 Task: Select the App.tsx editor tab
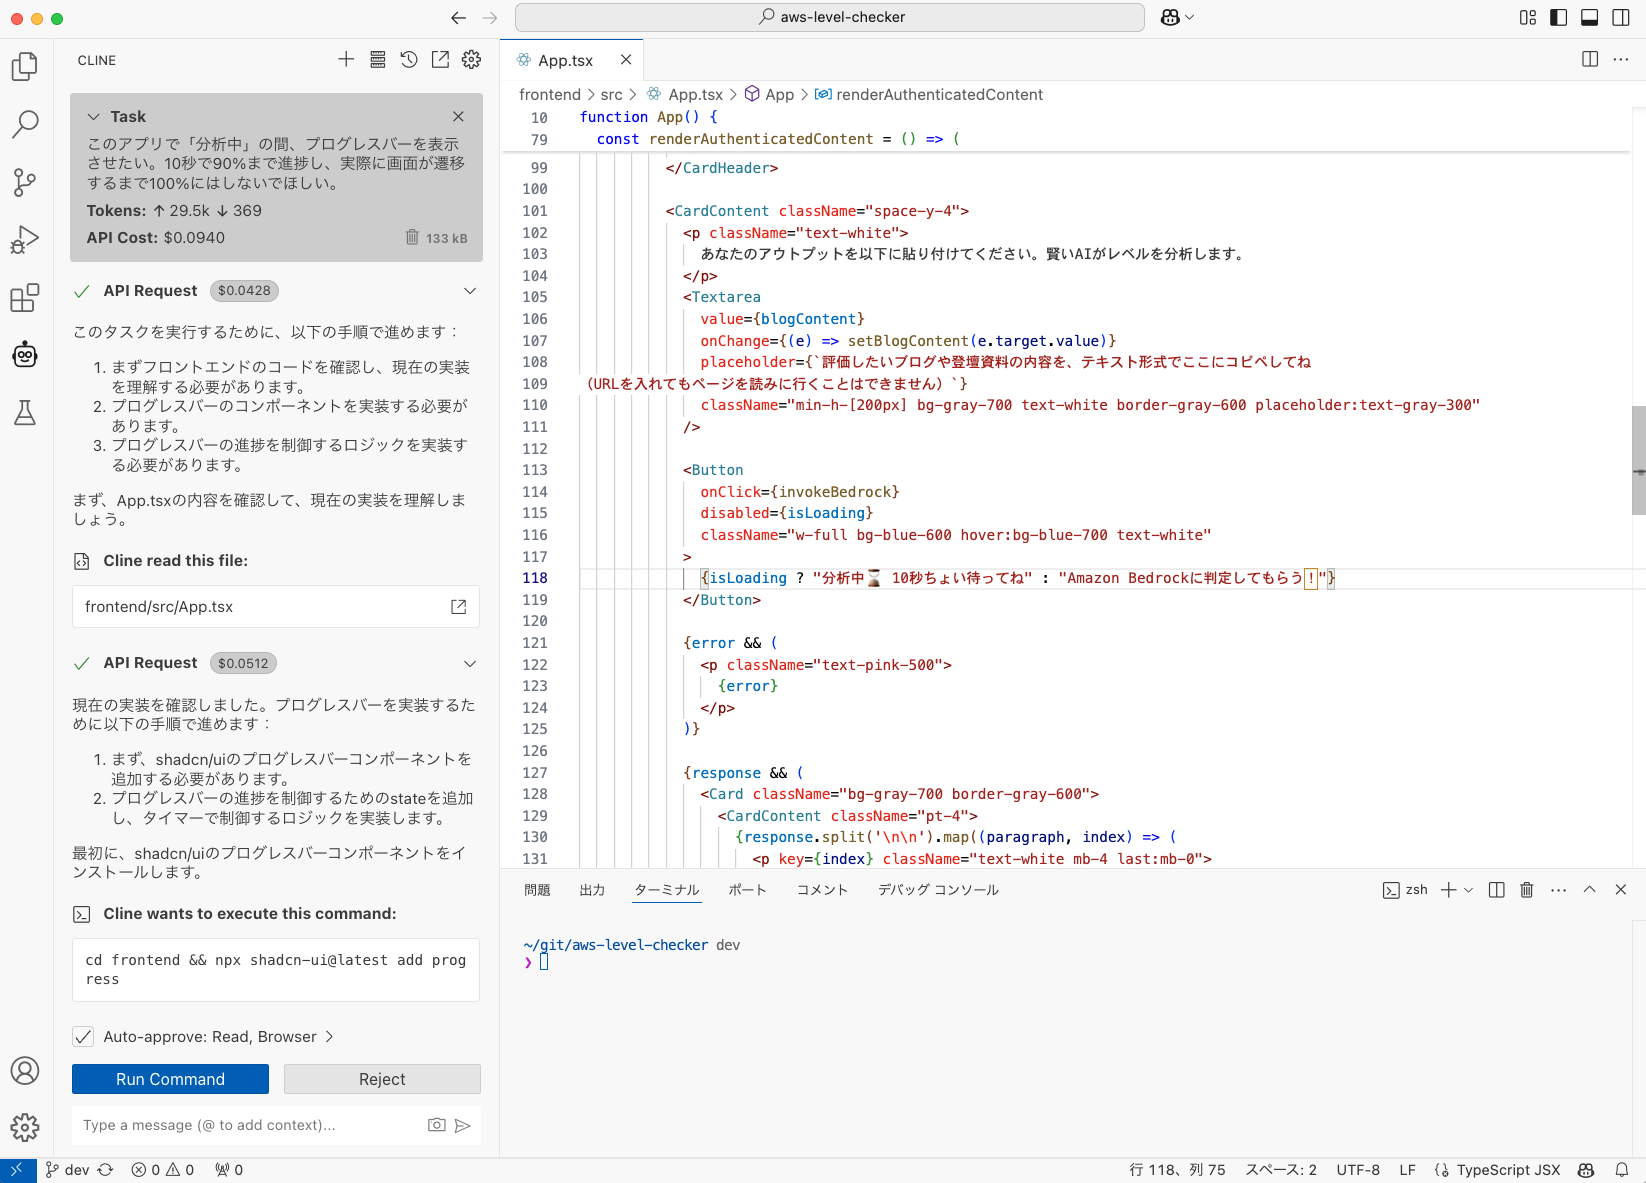tap(563, 60)
